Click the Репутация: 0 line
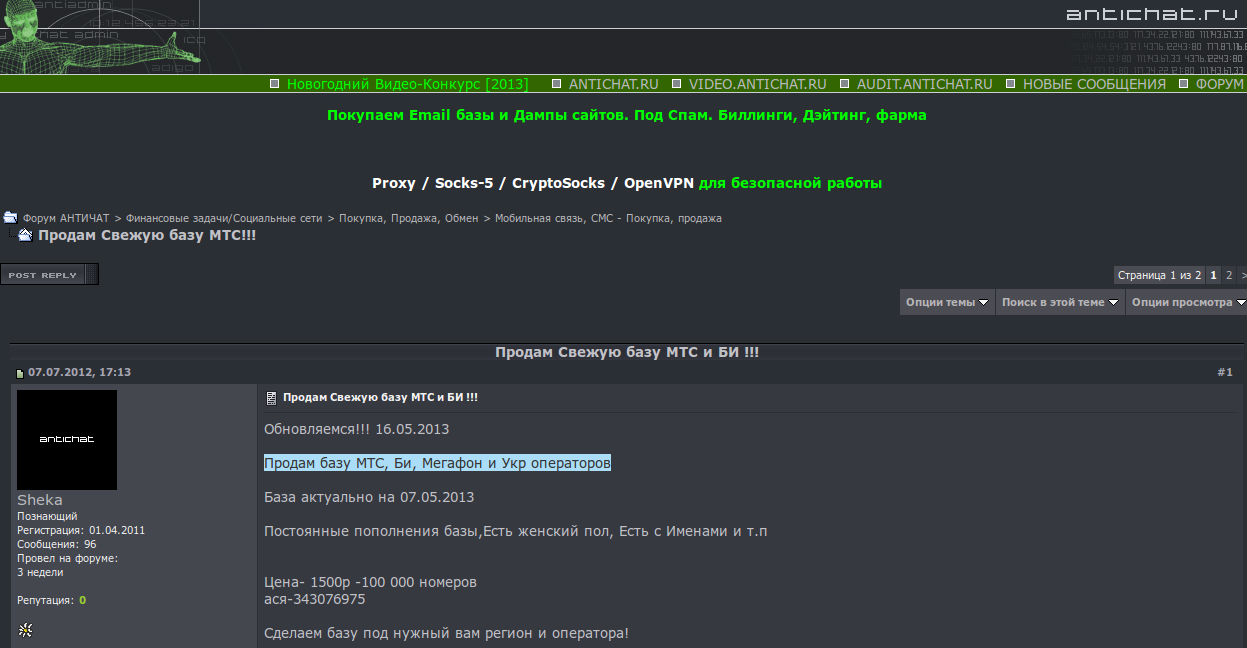Viewport: 1247px width, 648px height. tap(51, 600)
